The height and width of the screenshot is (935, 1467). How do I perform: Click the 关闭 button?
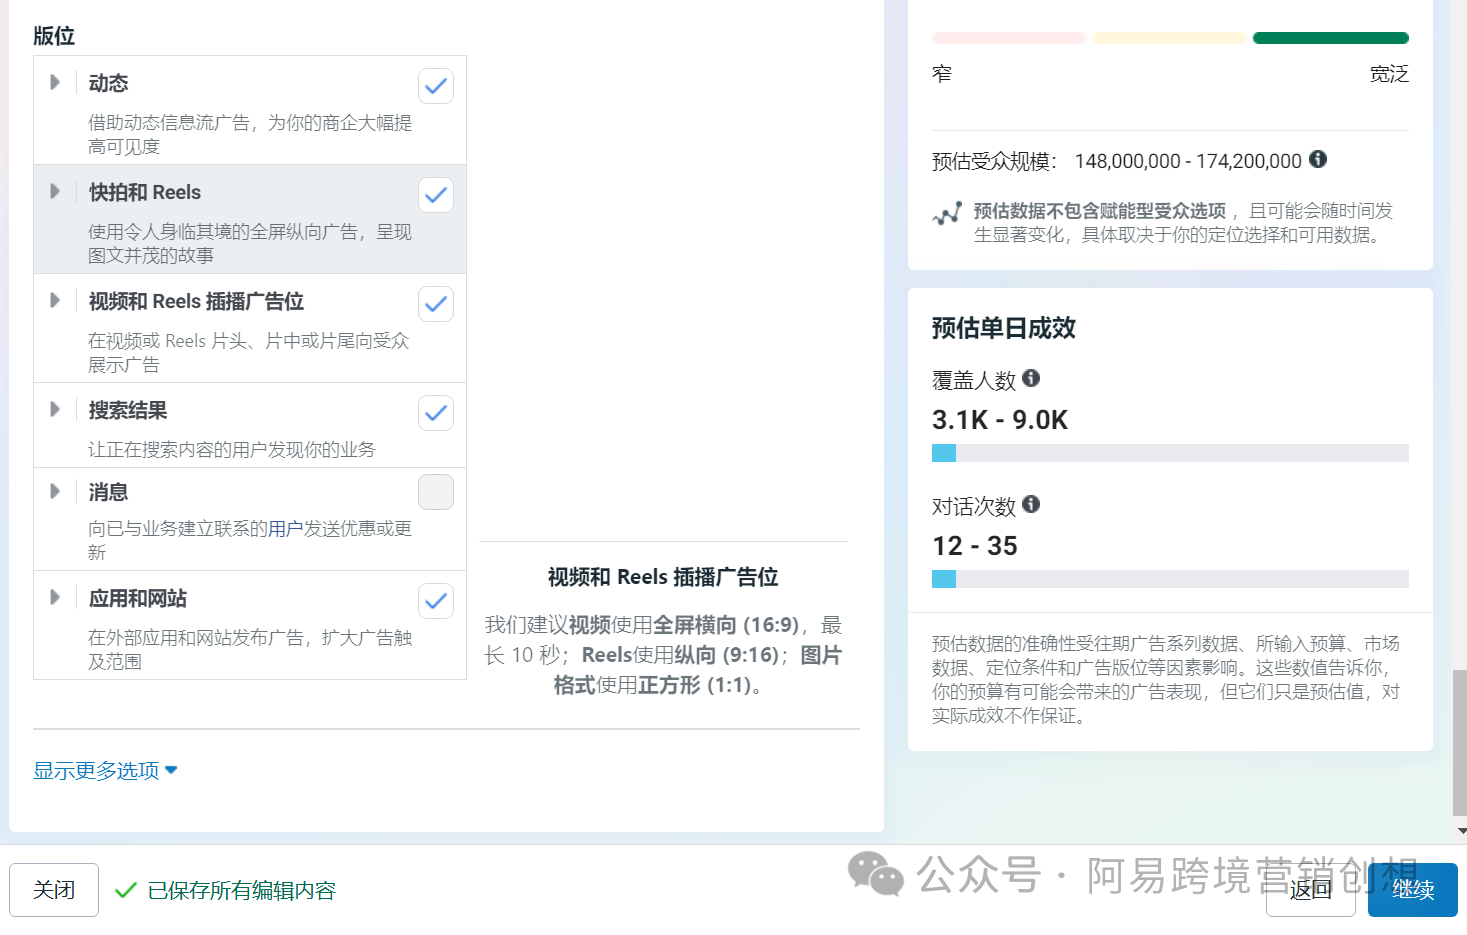(x=54, y=890)
